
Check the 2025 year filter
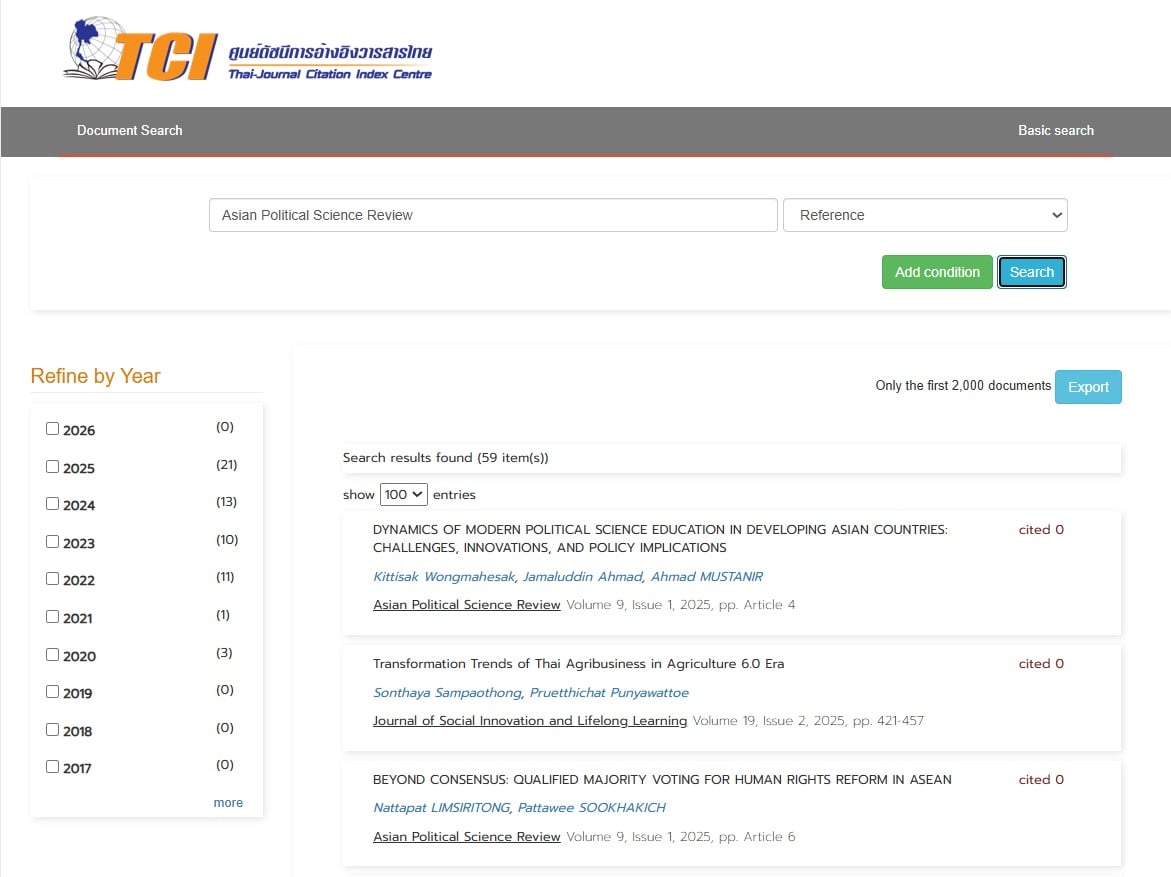[x=53, y=467]
